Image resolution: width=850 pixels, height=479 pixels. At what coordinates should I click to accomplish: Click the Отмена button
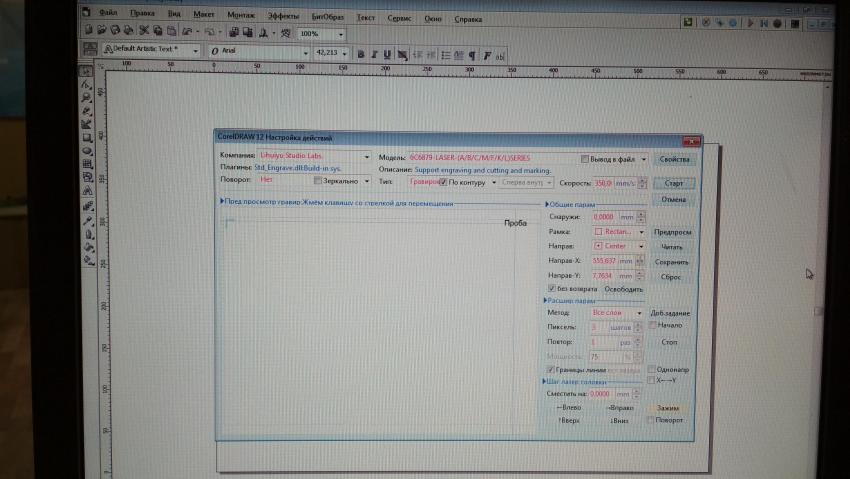pos(674,200)
